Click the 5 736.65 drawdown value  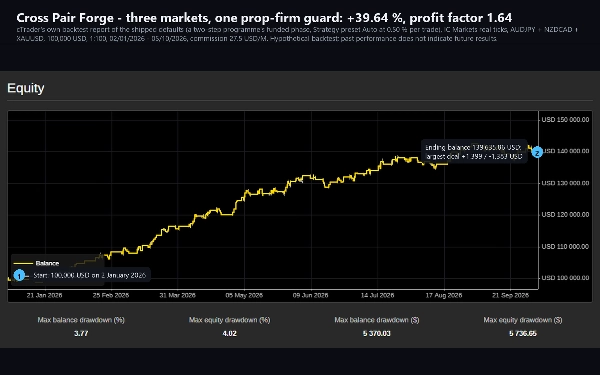(x=523, y=334)
